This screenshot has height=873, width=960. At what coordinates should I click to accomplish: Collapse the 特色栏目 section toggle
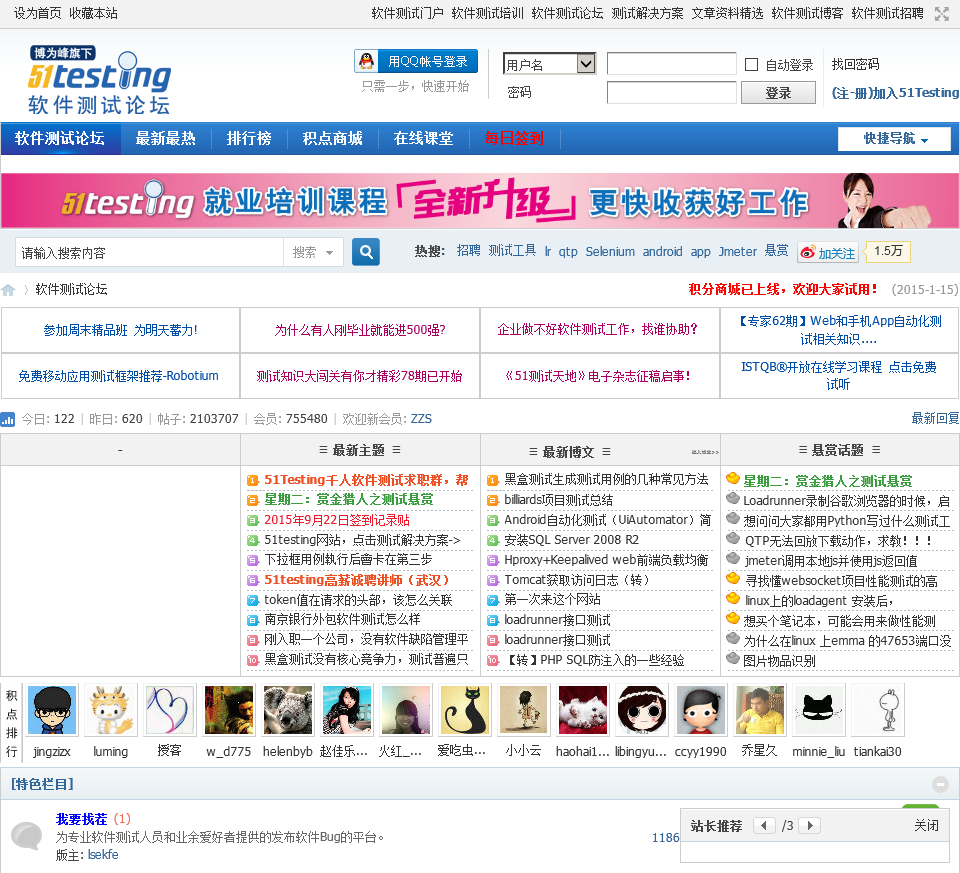[940, 784]
